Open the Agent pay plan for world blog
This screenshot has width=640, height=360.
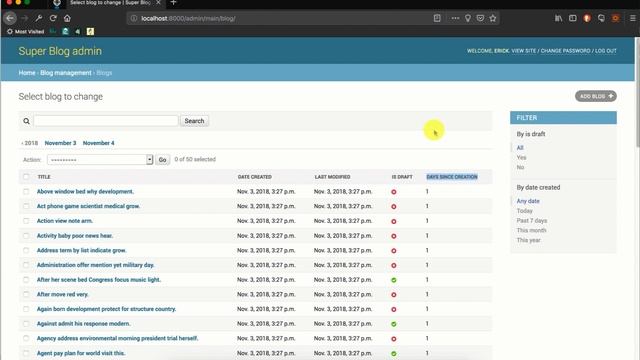coord(81,353)
